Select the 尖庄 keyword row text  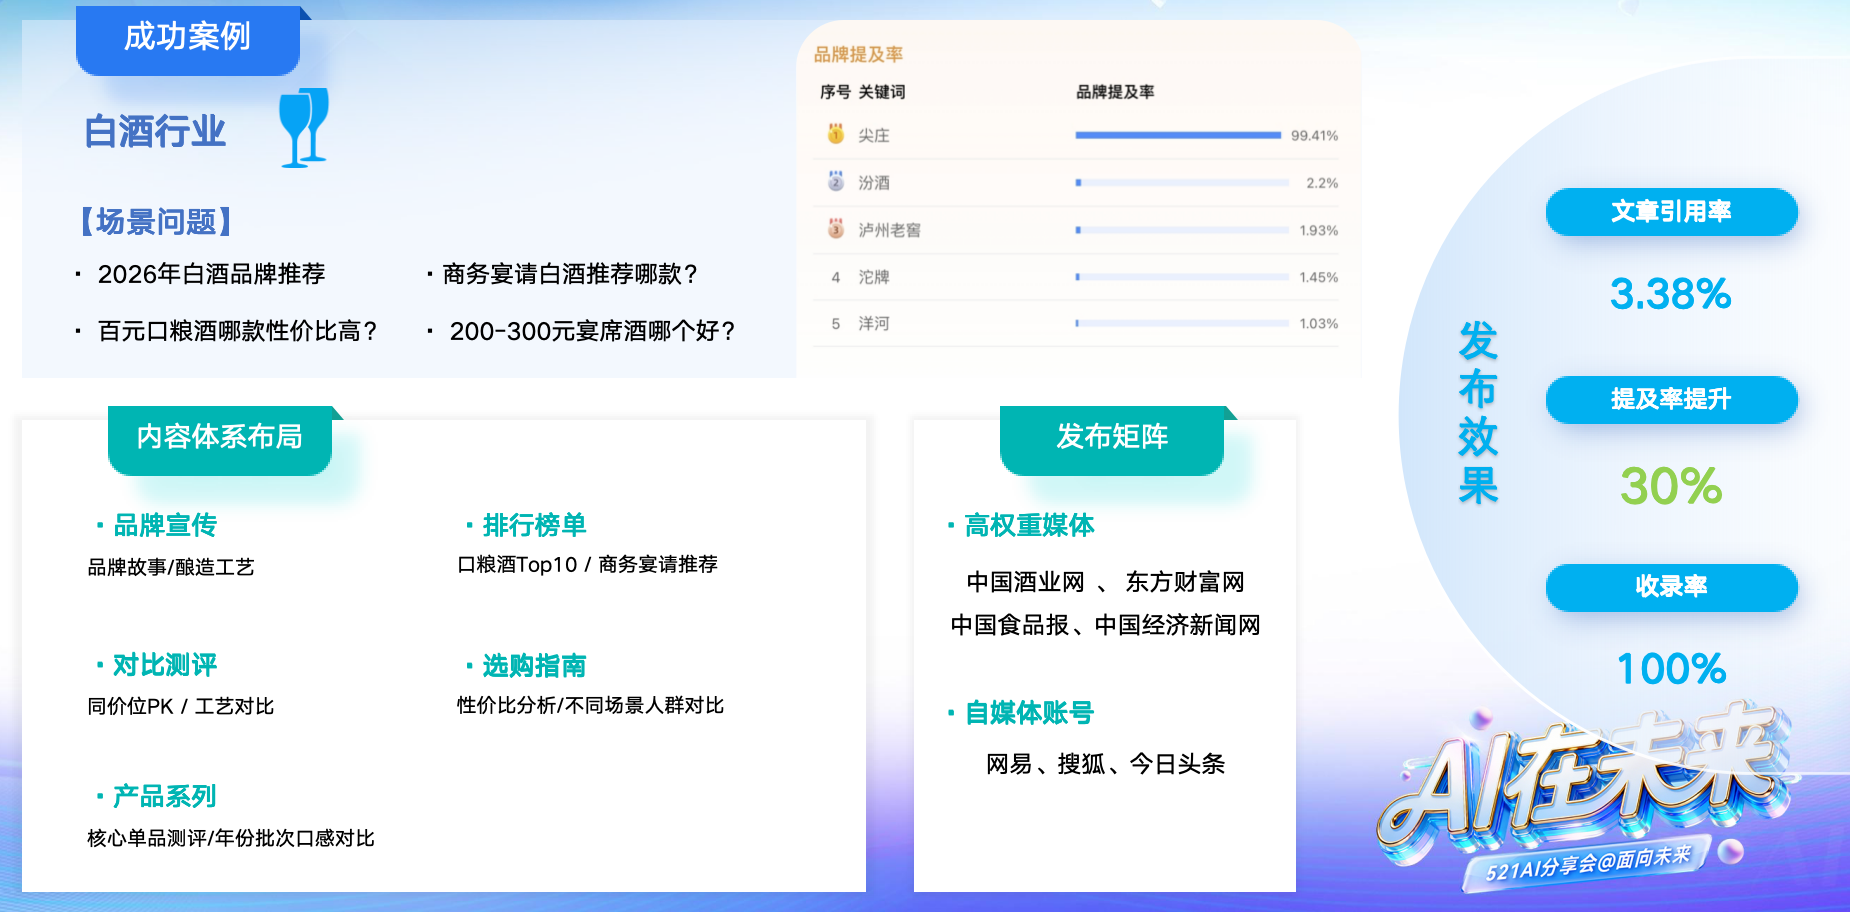[874, 135]
